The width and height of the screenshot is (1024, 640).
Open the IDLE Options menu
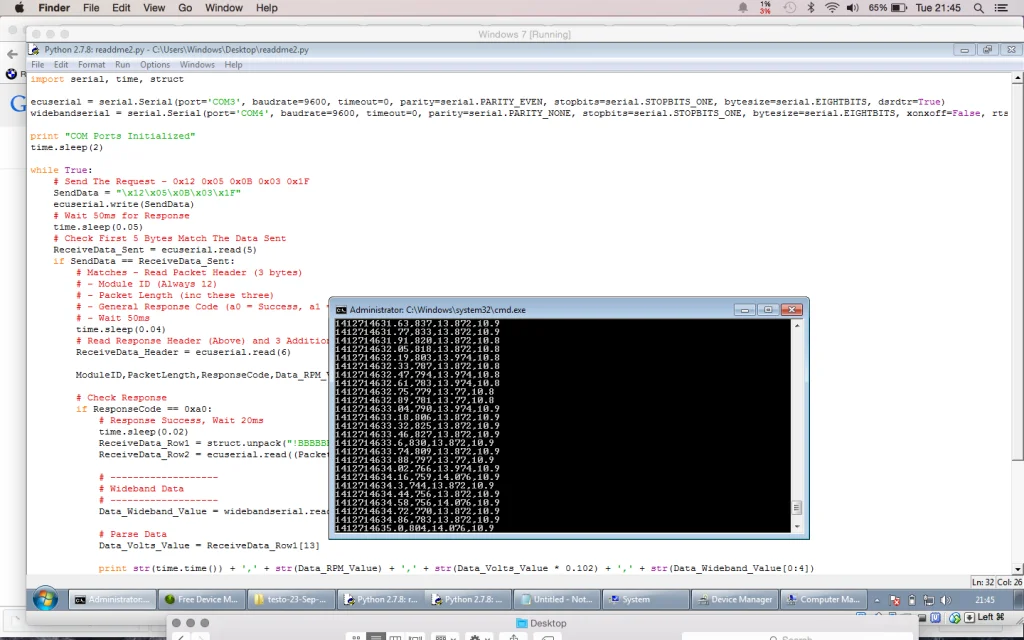[x=155, y=65]
